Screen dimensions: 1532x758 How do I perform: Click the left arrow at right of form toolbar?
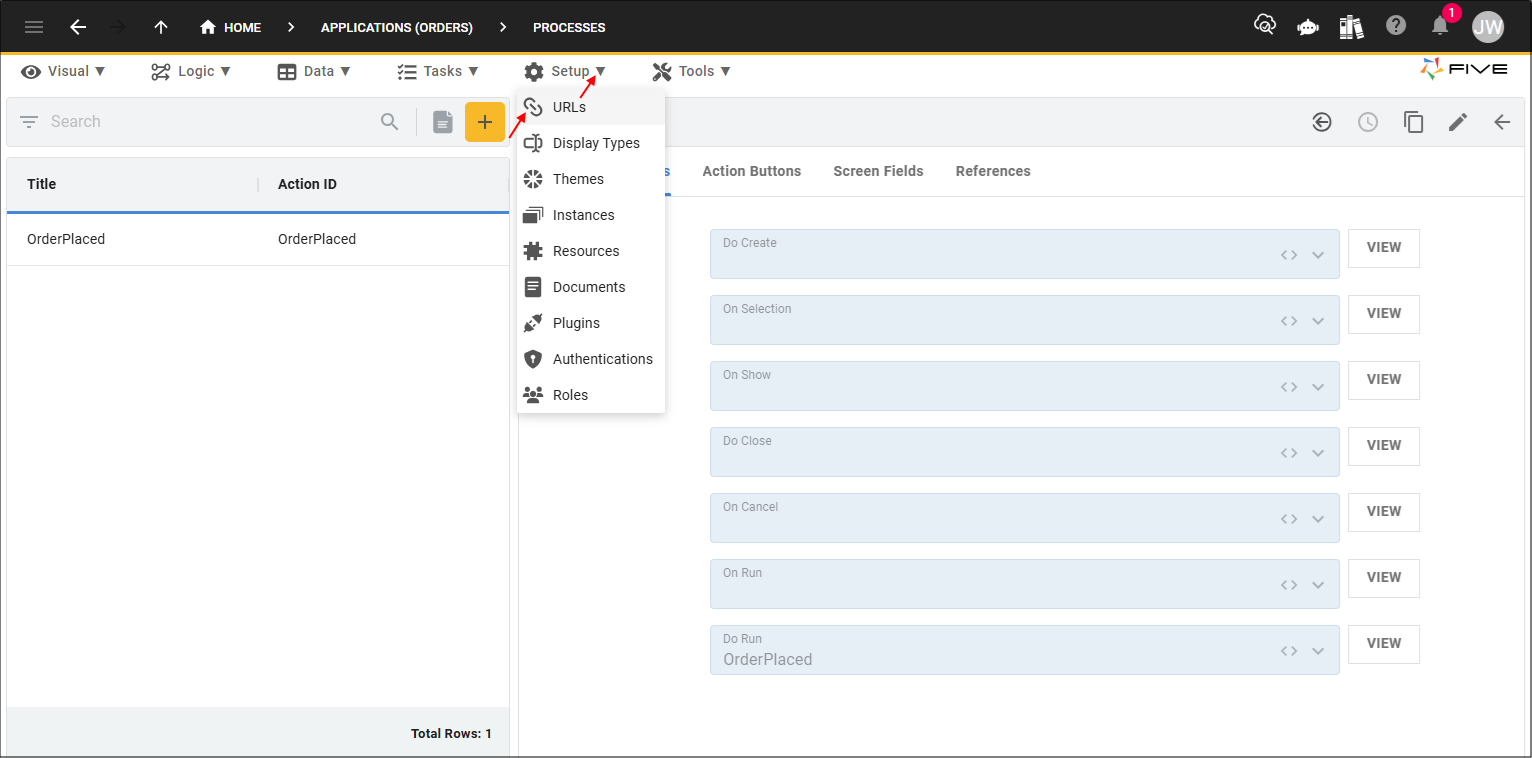pyautogui.click(x=1502, y=122)
